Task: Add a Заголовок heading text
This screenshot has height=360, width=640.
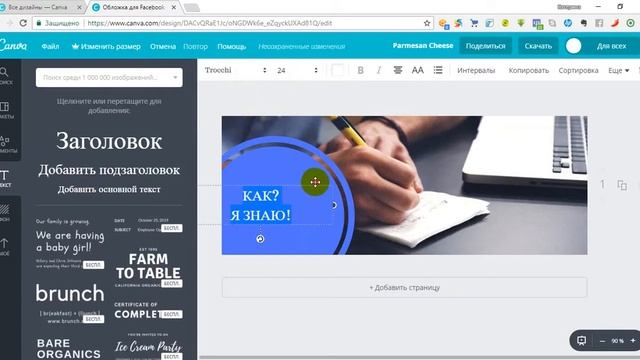Action: [x=109, y=141]
